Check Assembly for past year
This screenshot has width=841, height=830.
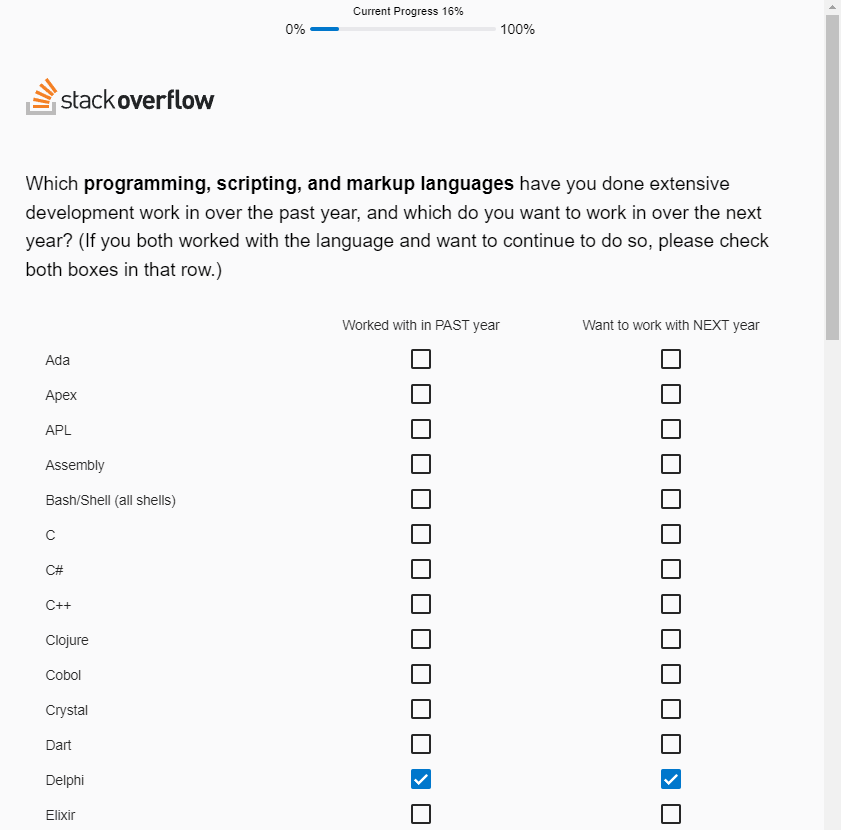(x=421, y=463)
